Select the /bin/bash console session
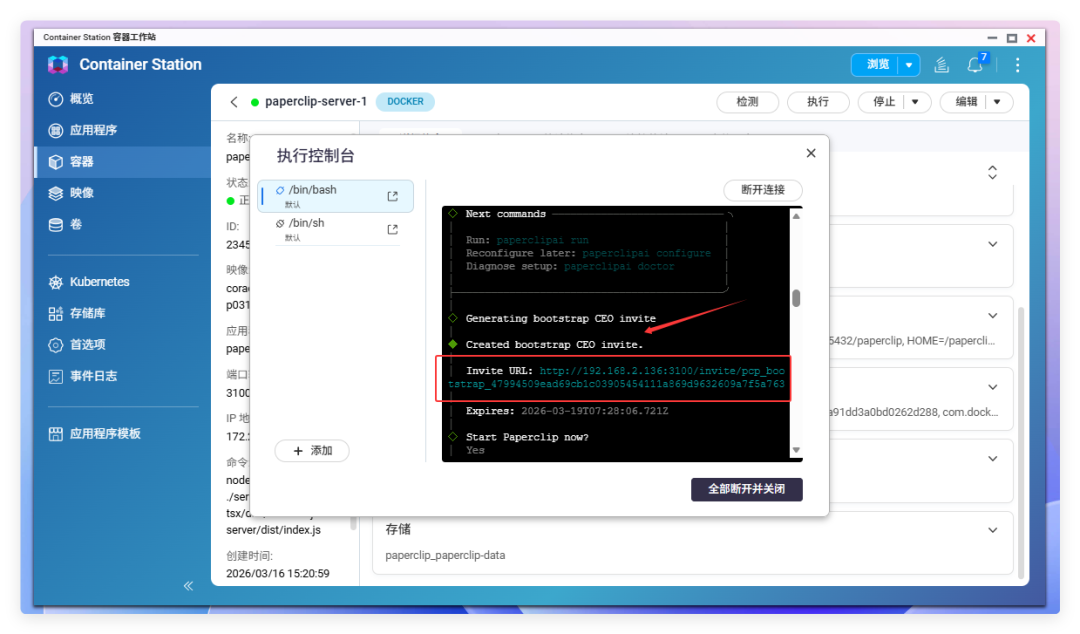The image size is (1080, 634). (335, 196)
